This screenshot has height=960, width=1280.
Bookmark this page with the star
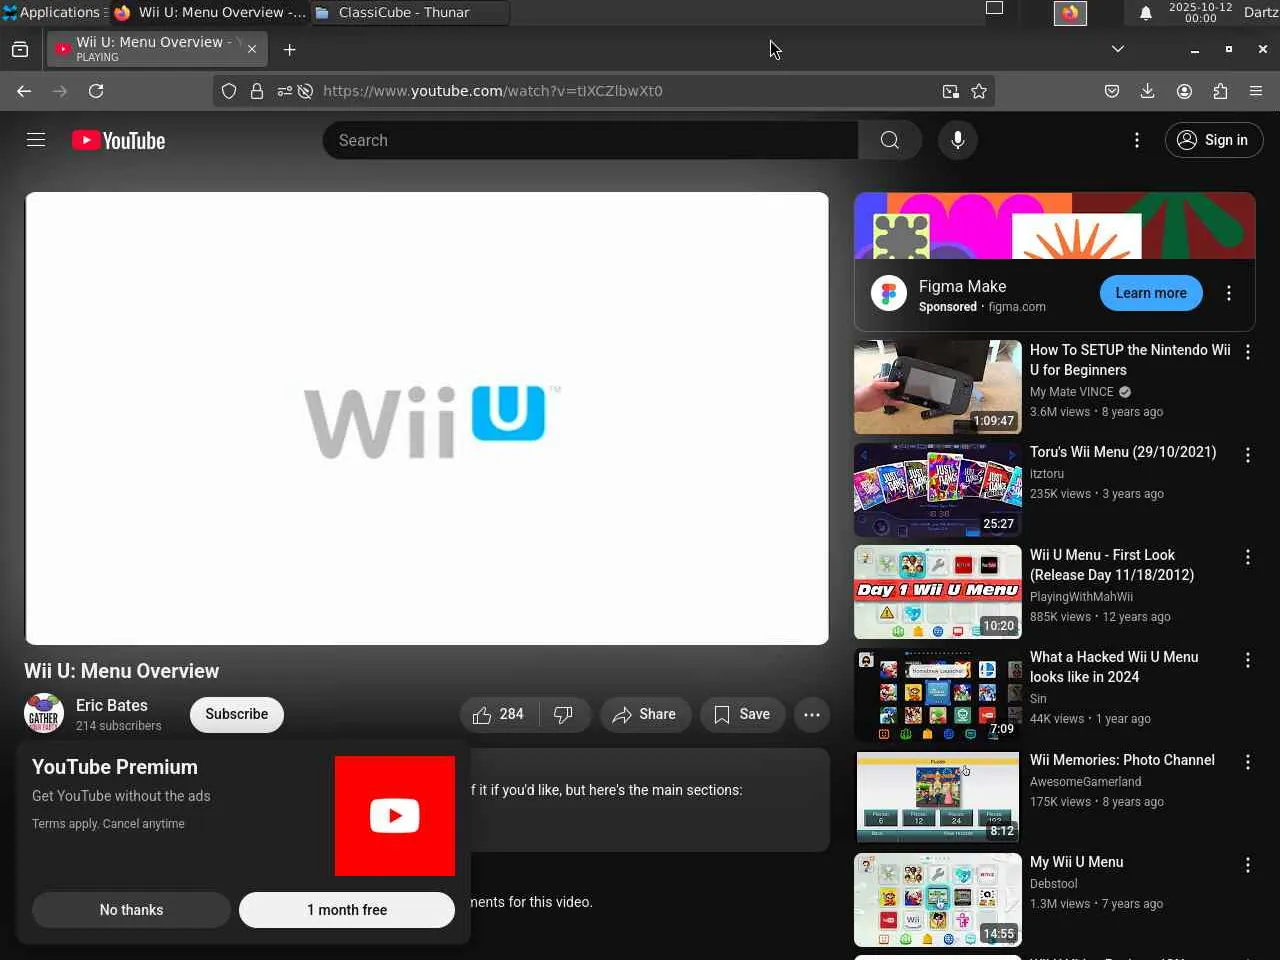[979, 91]
